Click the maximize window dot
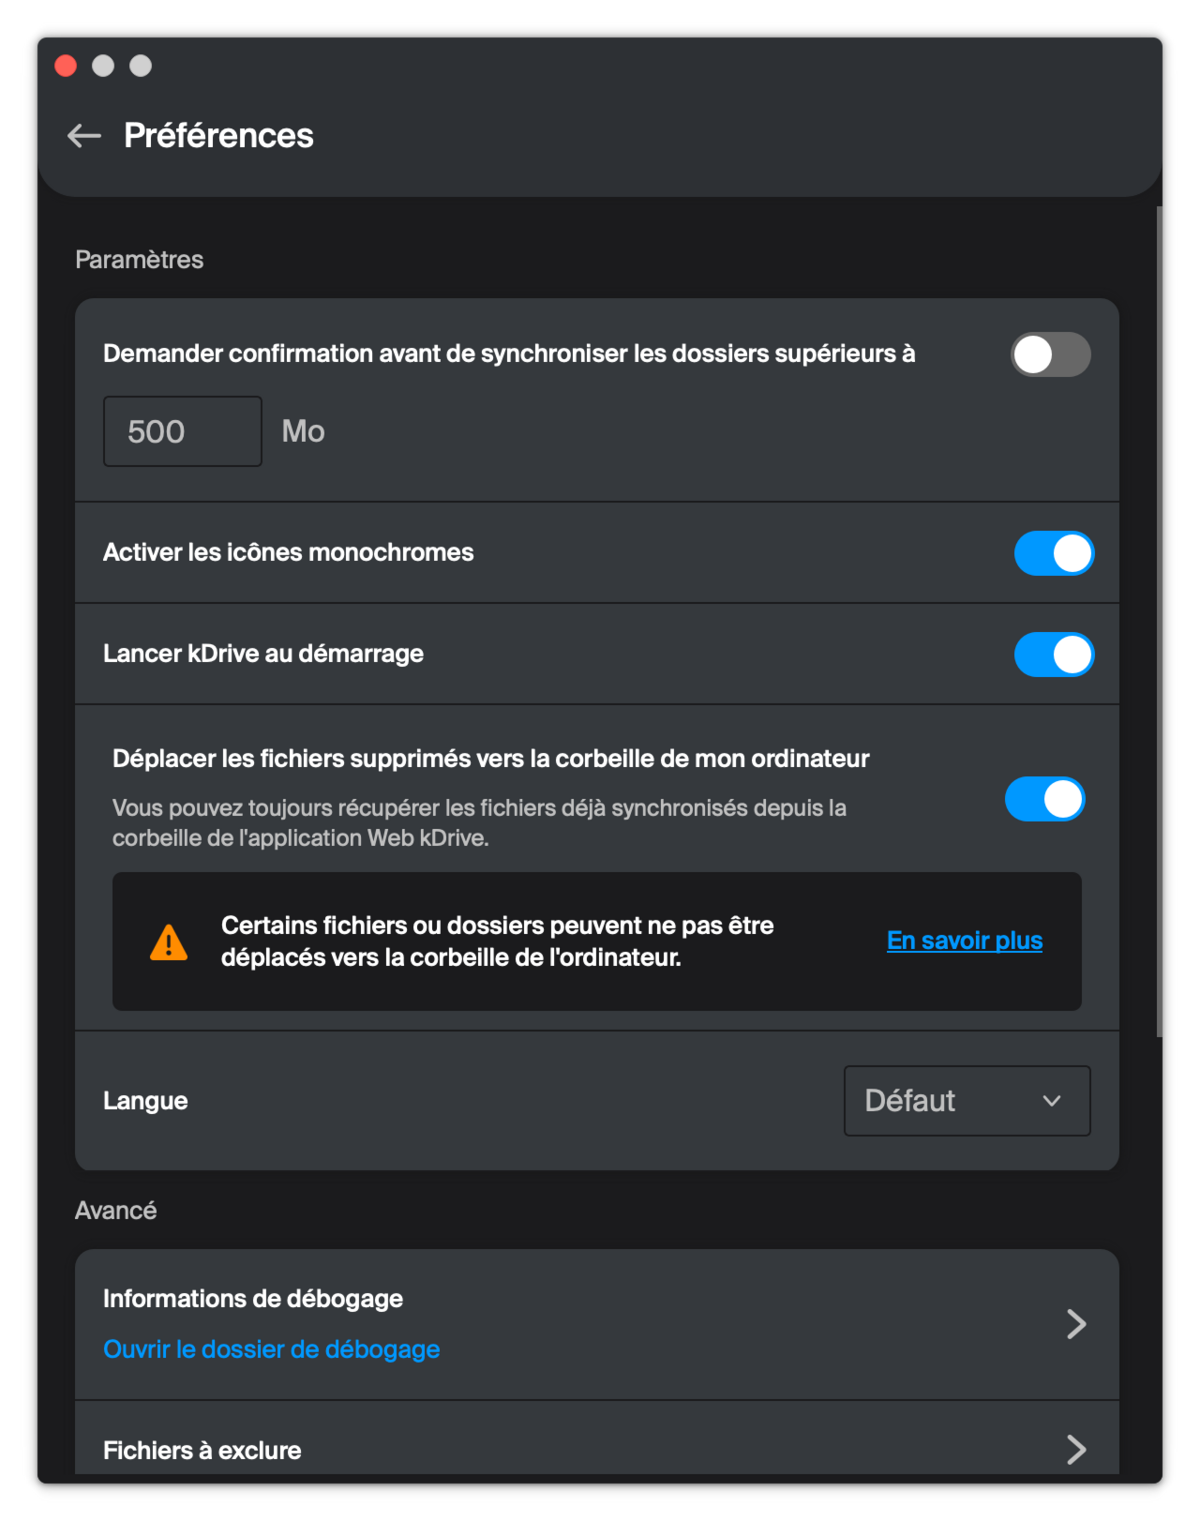Screen dimensions: 1200x1521 (x=141, y=66)
